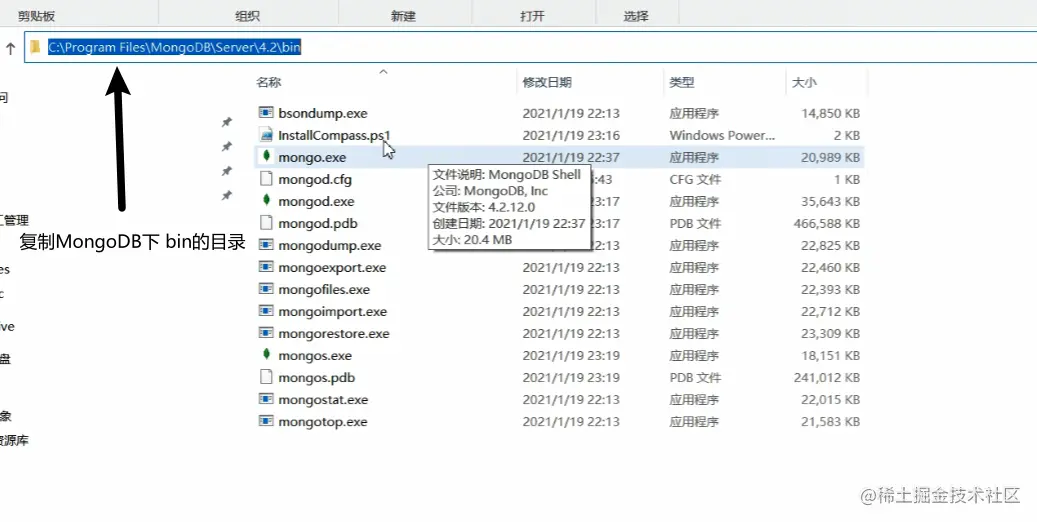The image size is (1037, 522).
Task: Select the file named mongorestore.exe
Action: point(334,333)
